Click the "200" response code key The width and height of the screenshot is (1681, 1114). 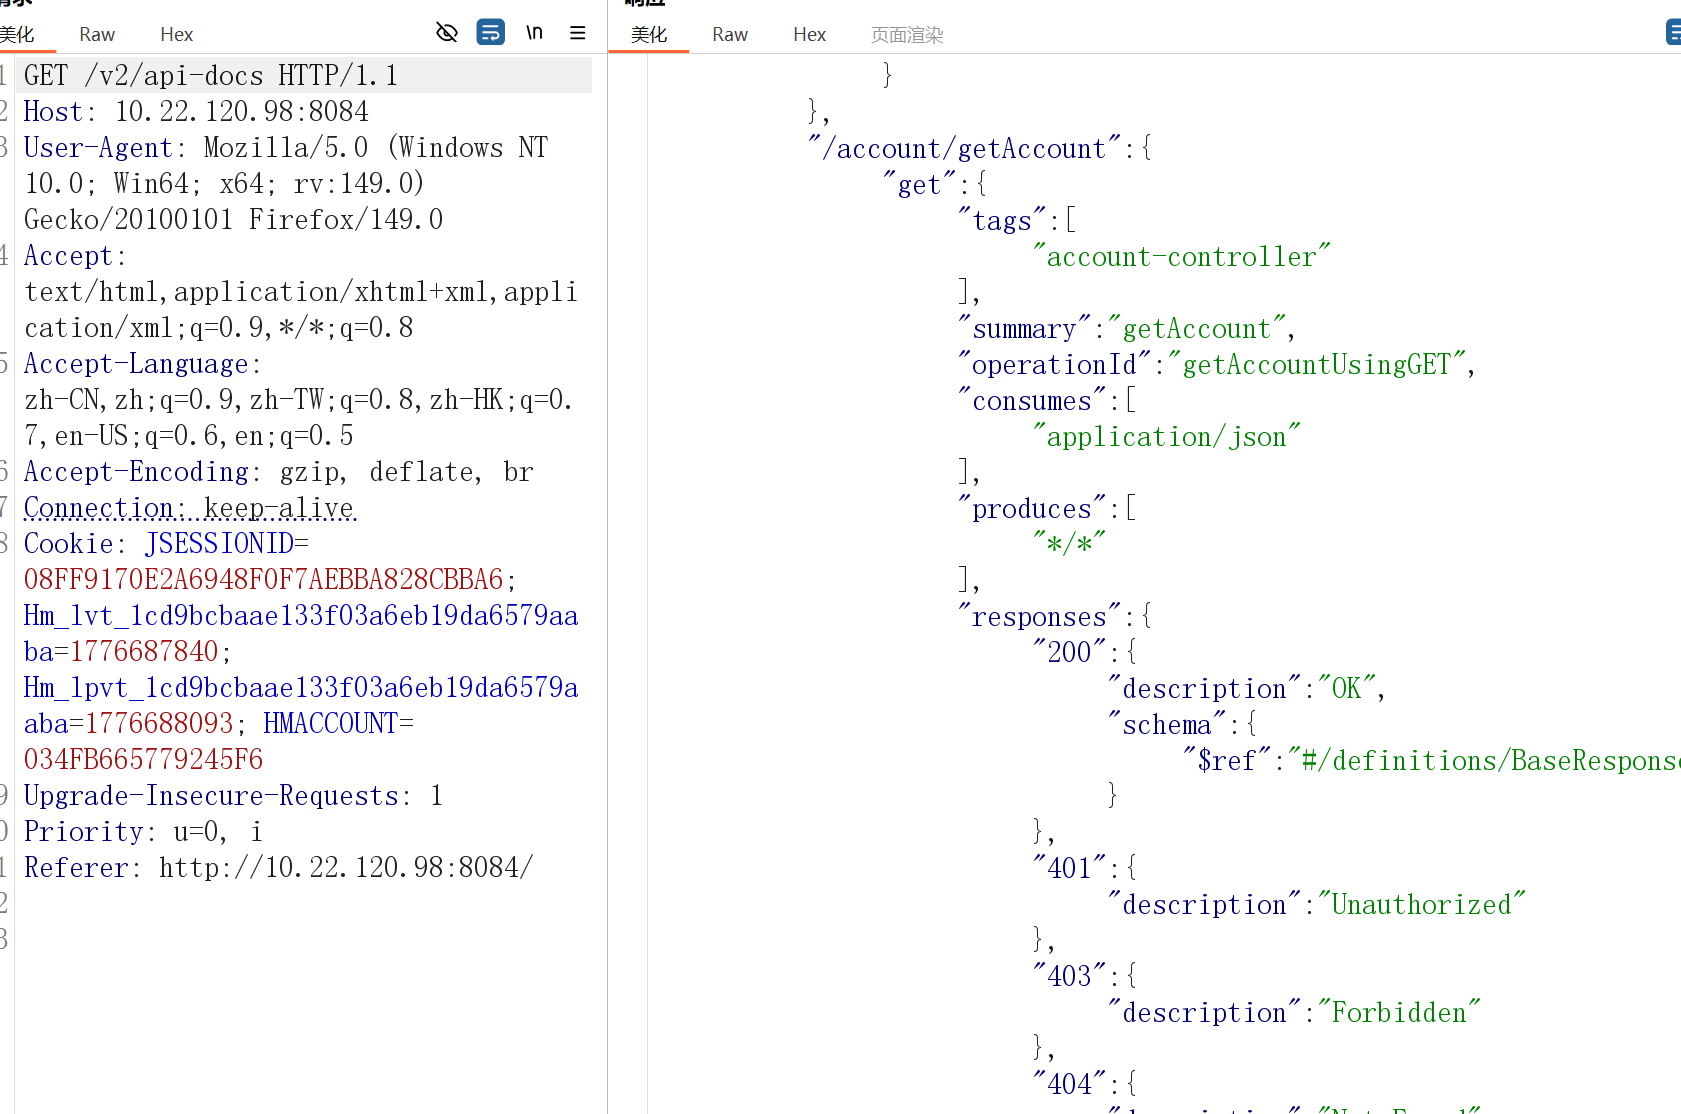tap(1069, 652)
